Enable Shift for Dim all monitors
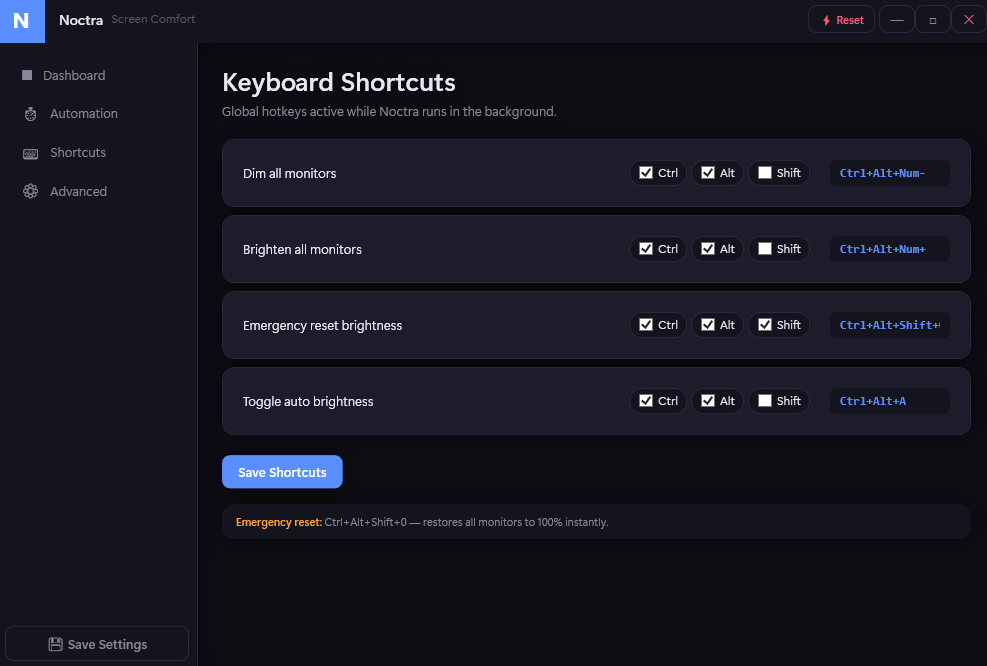Viewport: 987px width, 666px height. pos(764,172)
